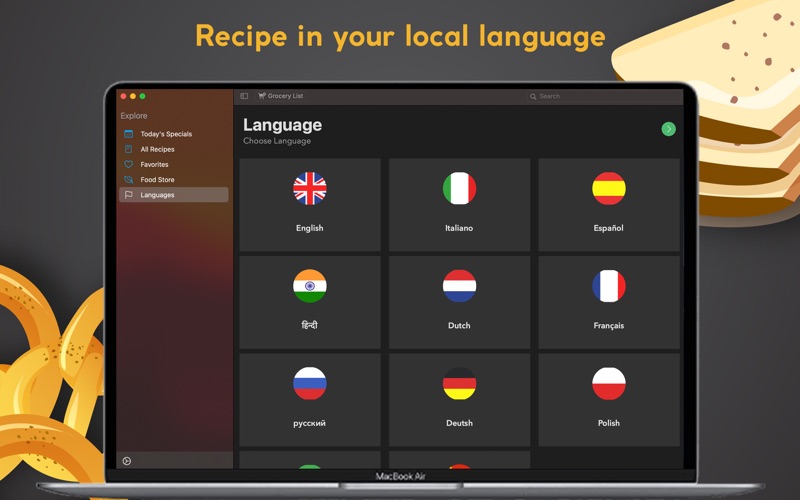Select the Dutch label
The width and height of the screenshot is (800, 500).
(x=459, y=326)
